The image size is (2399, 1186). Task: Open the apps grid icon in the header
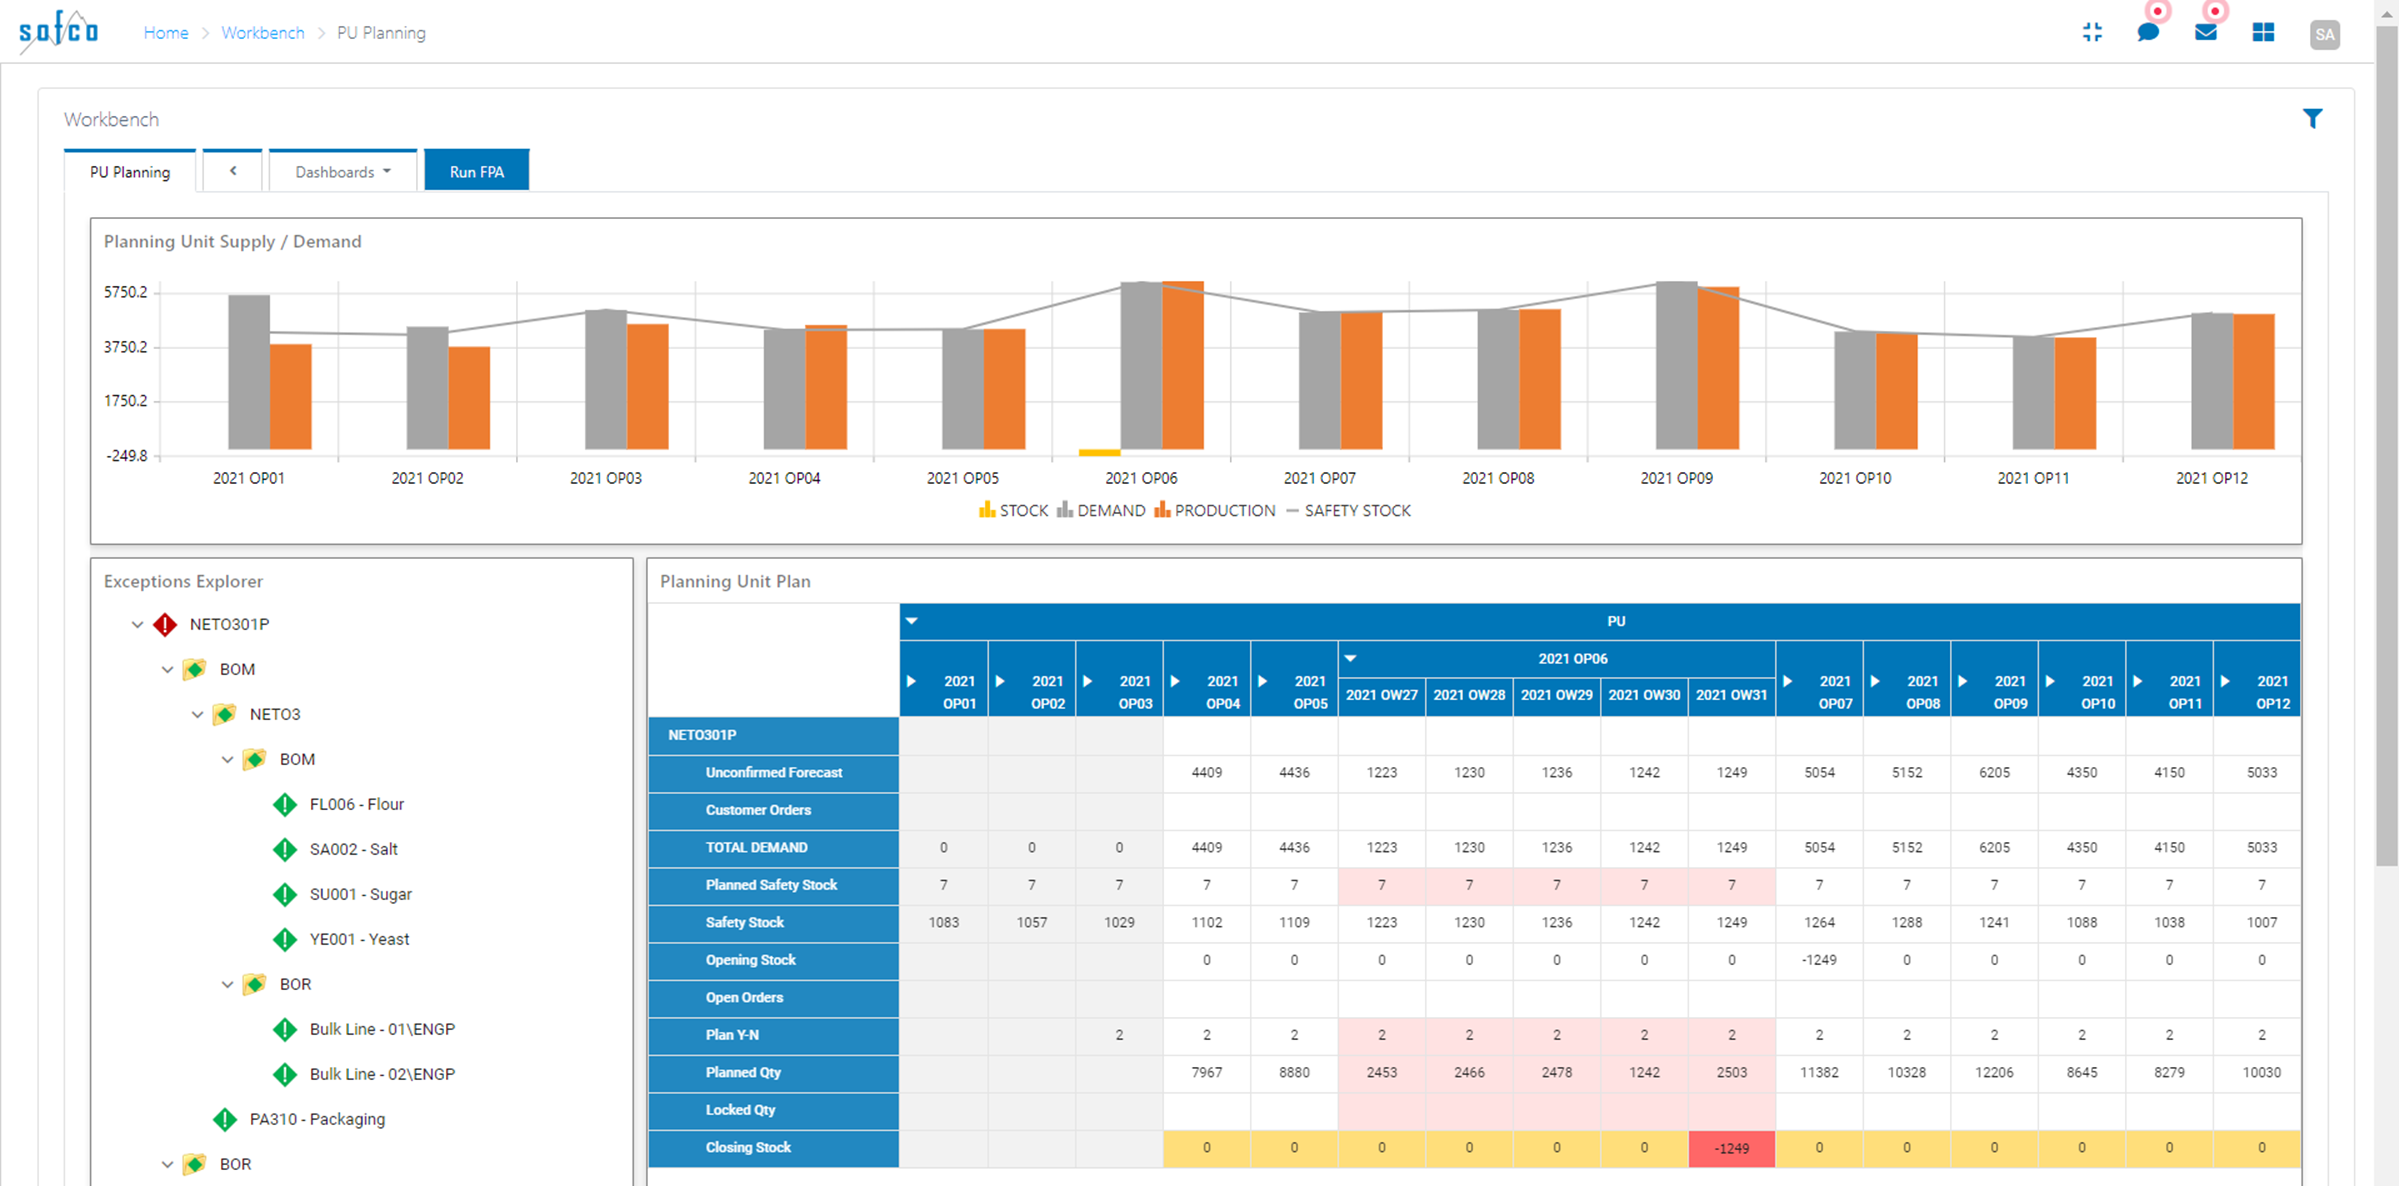coord(2263,32)
